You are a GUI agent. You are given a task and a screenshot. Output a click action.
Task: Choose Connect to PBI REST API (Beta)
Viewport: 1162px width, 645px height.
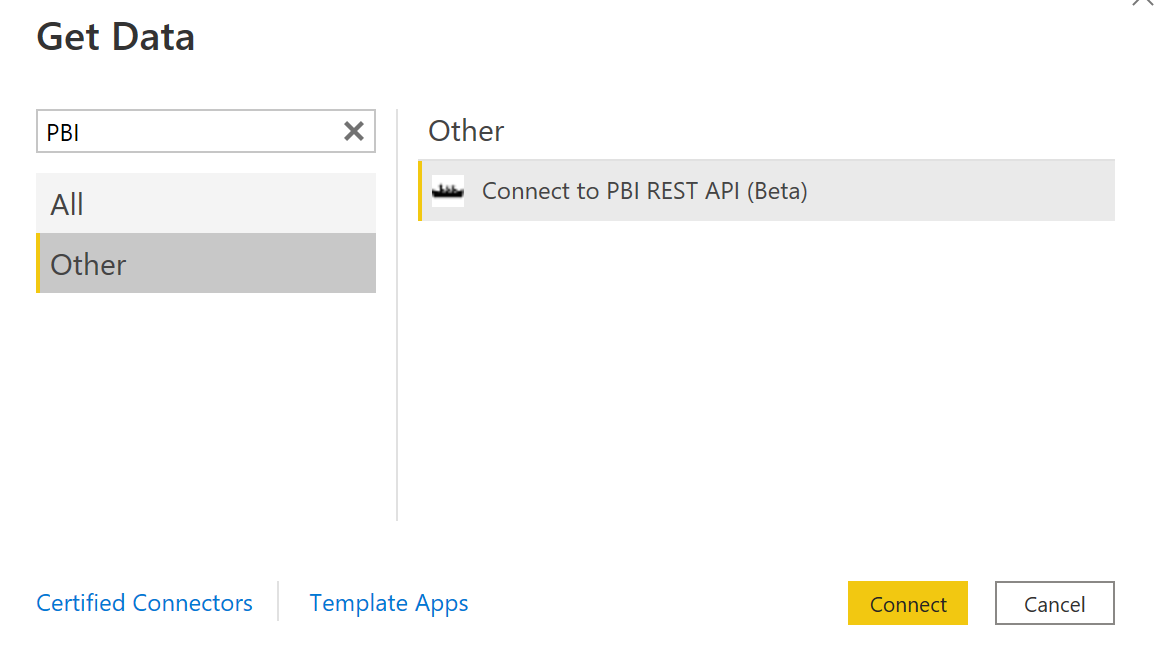644,191
